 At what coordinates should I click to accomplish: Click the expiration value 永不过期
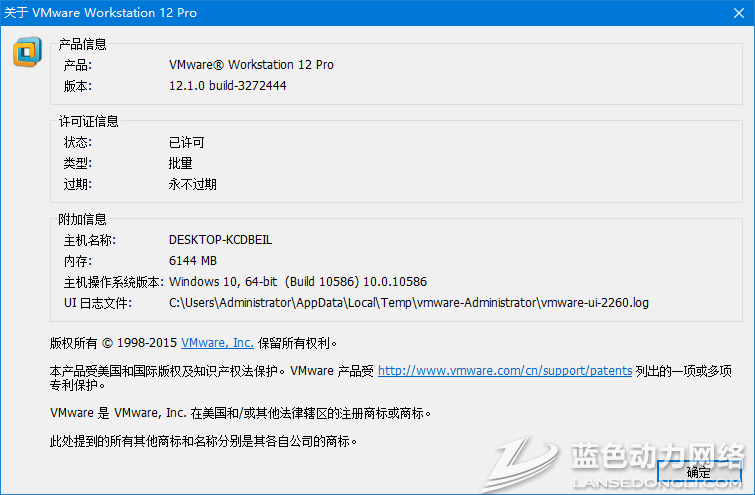193,184
